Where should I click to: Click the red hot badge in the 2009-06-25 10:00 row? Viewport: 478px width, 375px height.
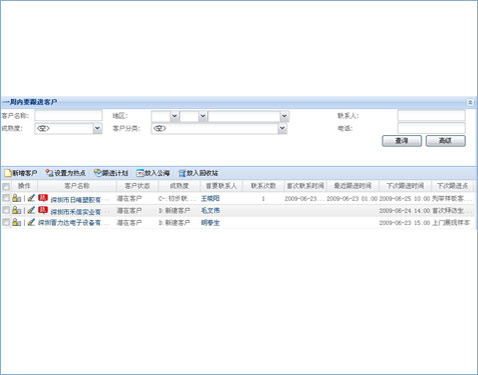coord(43,198)
